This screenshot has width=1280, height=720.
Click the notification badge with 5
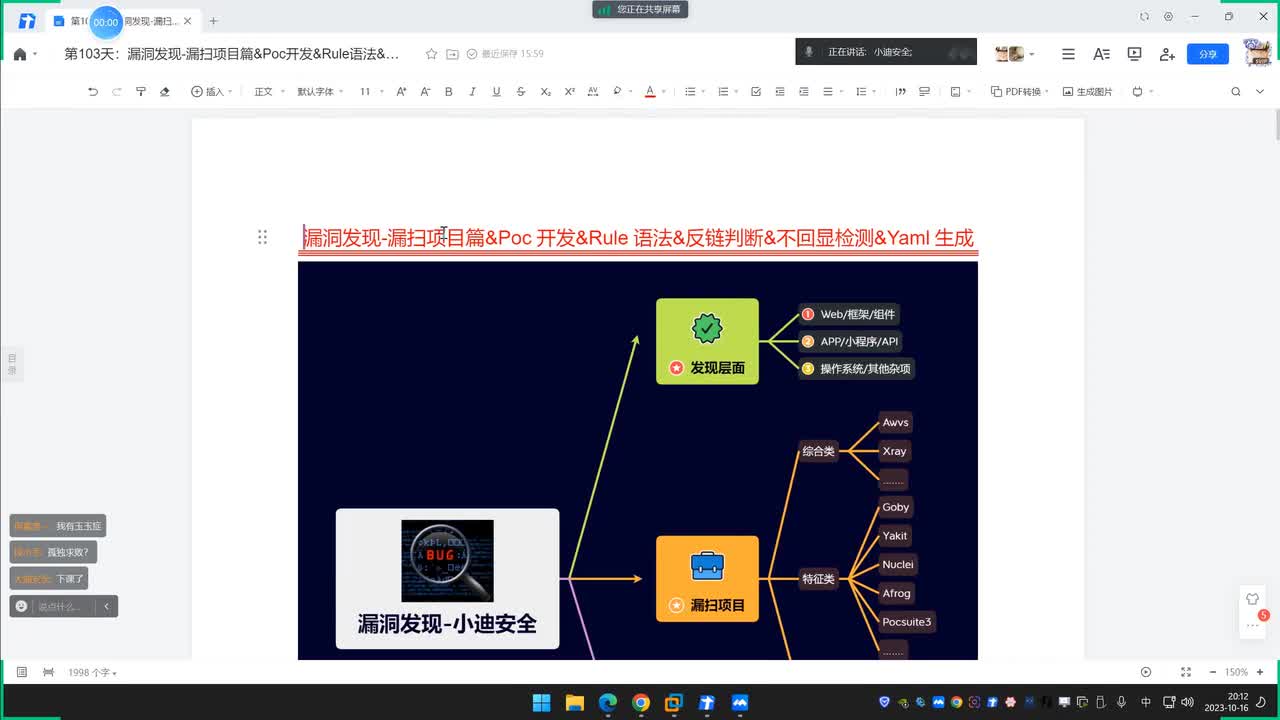tap(1264, 615)
